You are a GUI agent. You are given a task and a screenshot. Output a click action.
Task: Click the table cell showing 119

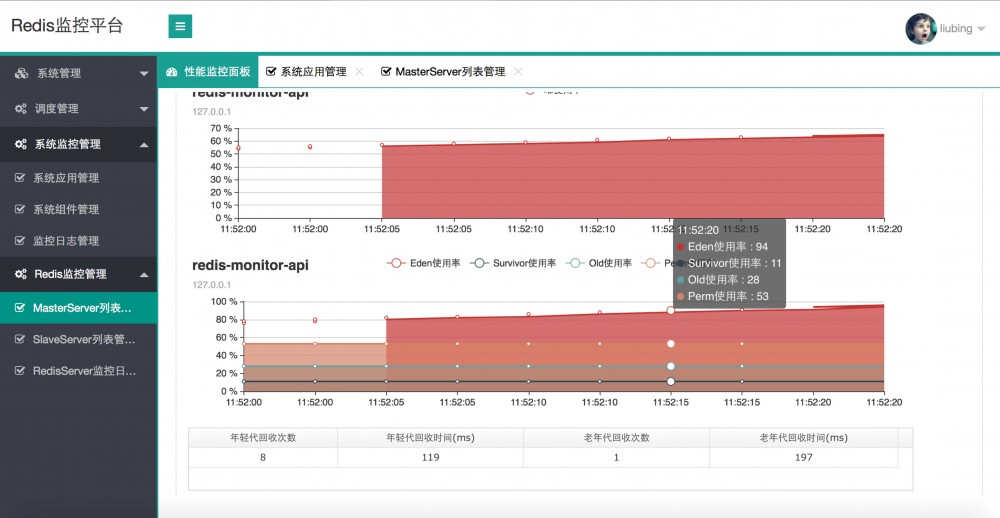[430, 457]
